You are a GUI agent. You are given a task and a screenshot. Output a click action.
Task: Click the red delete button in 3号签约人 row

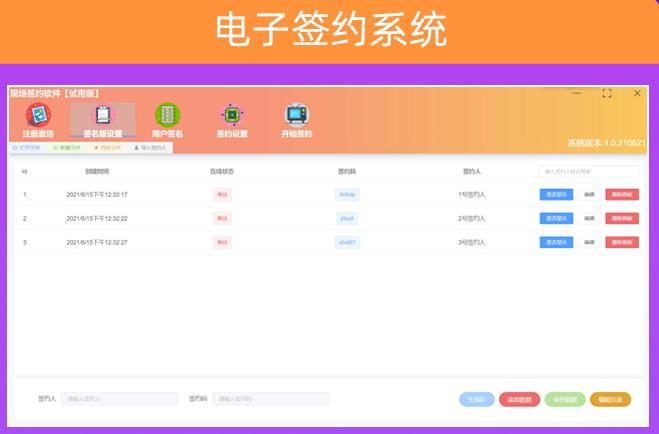pos(622,242)
